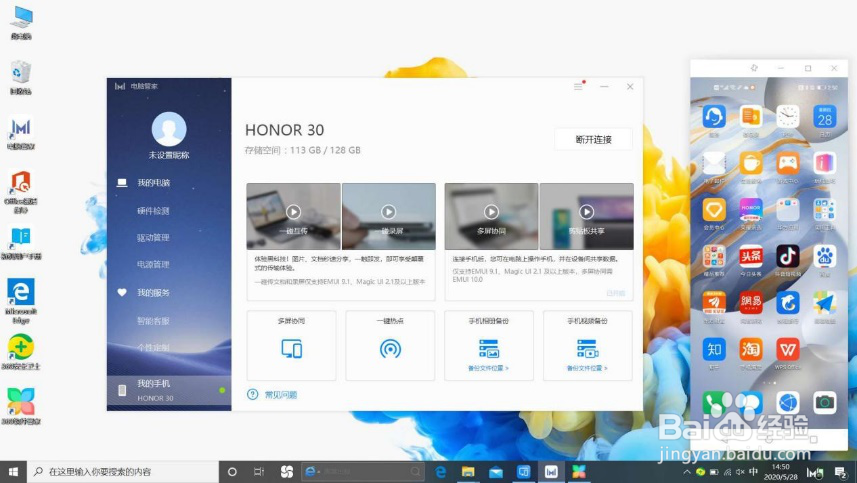Open the Baidu paw app on phone
This screenshot has height=483, width=857.
click(825, 256)
